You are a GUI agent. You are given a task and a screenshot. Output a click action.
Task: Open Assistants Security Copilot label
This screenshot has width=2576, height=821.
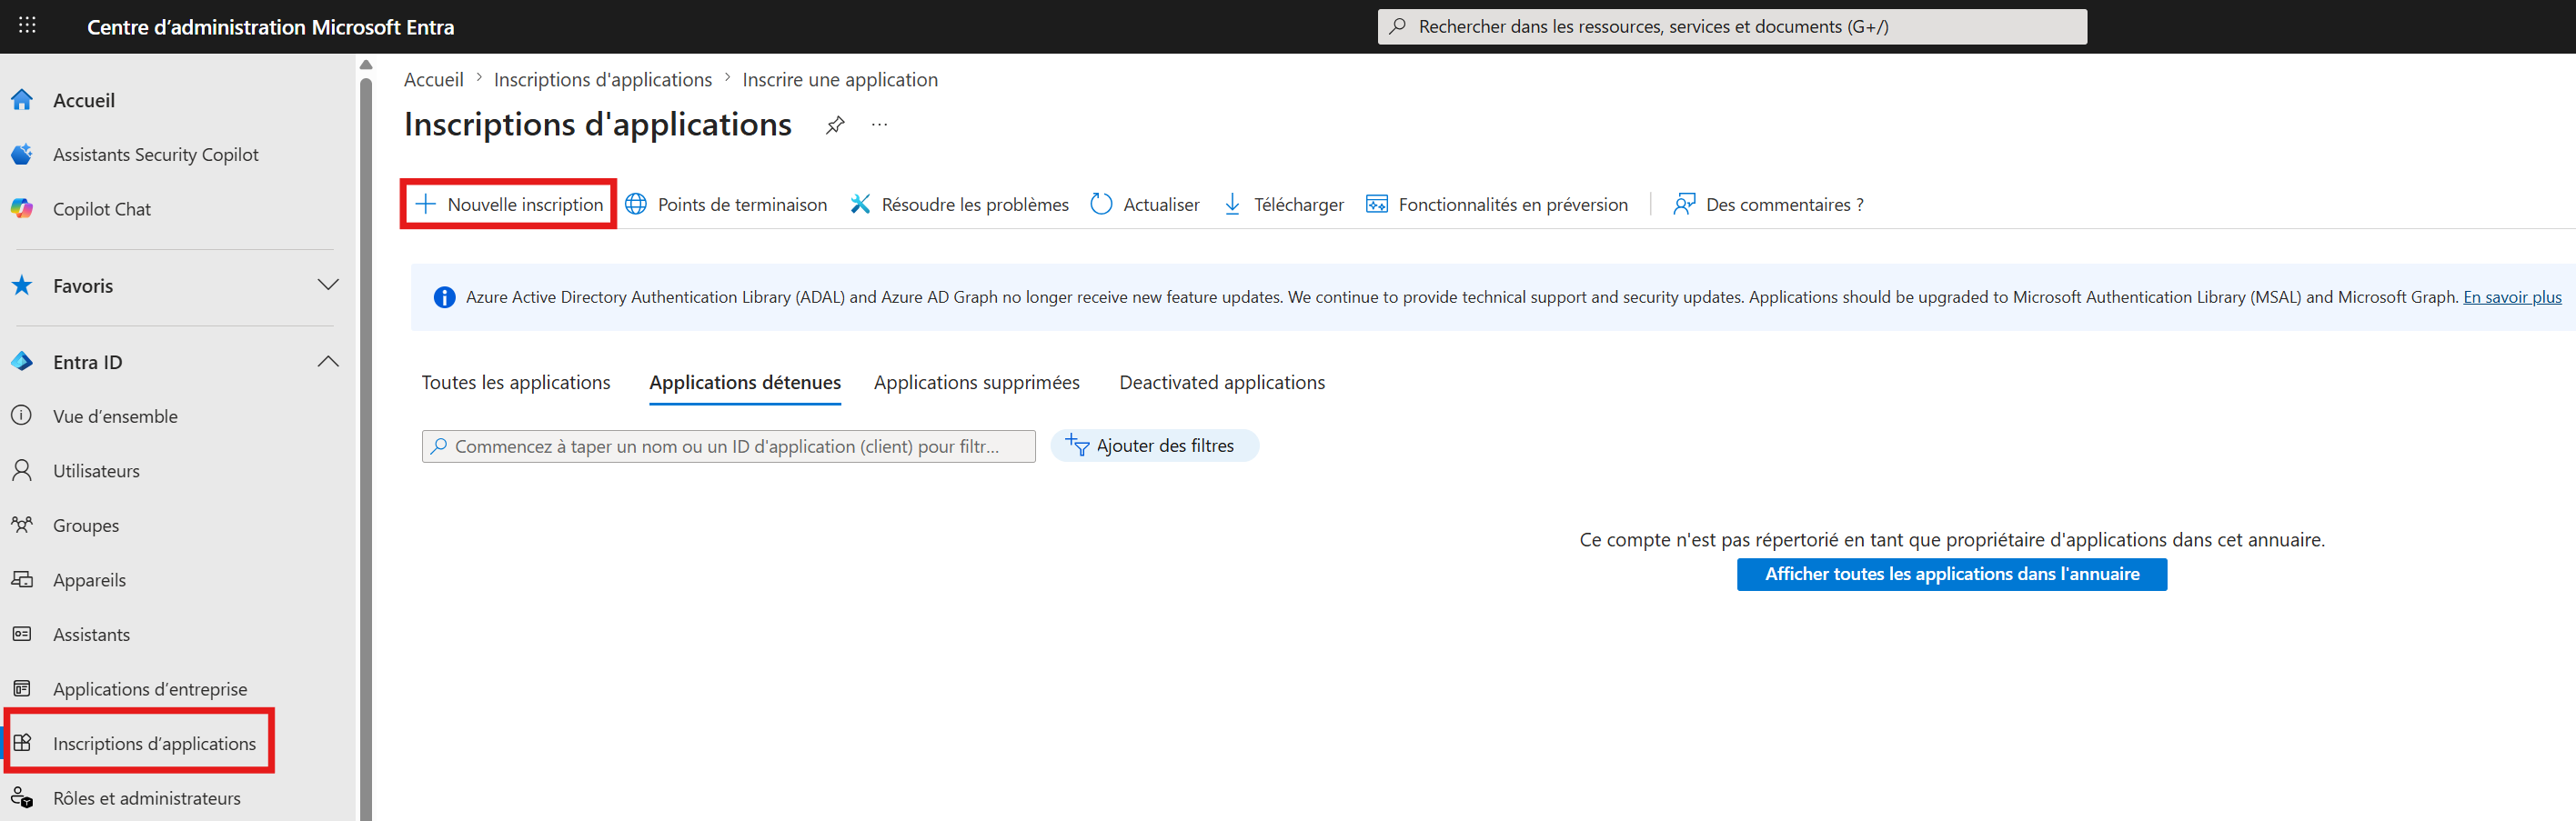pyautogui.click(x=156, y=154)
